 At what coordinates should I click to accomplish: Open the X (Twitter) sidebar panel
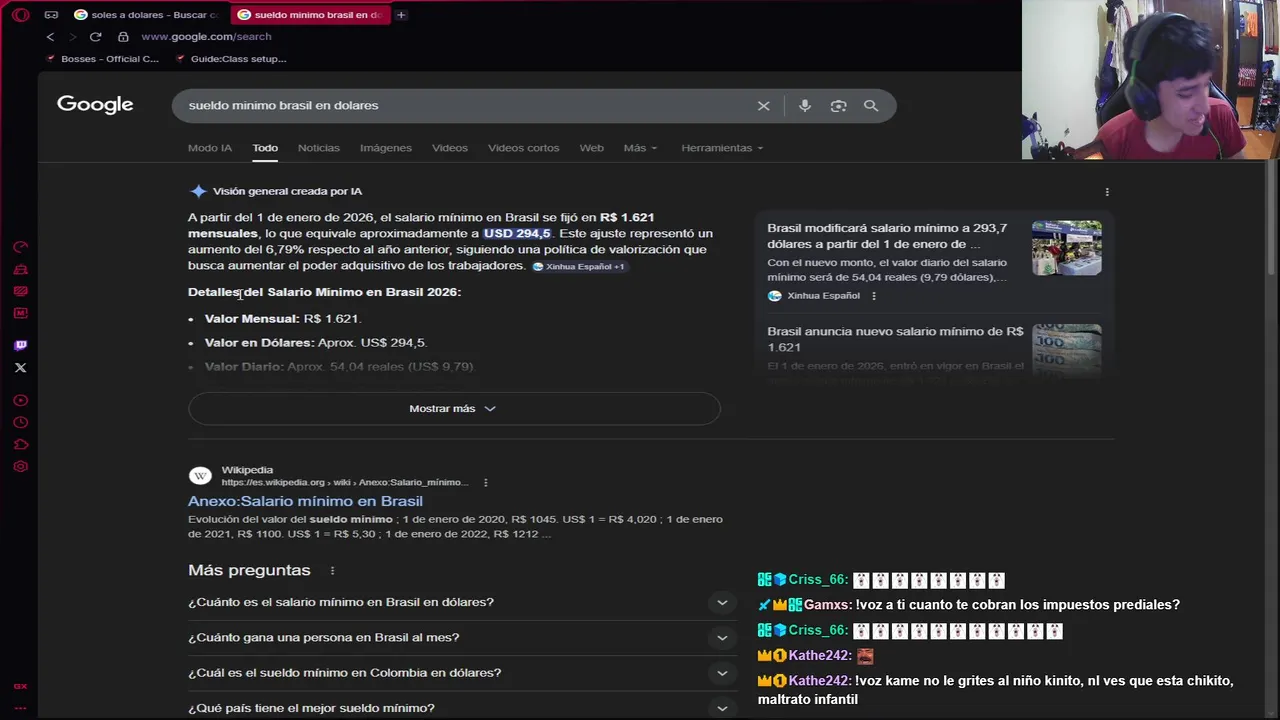[x=20, y=367]
